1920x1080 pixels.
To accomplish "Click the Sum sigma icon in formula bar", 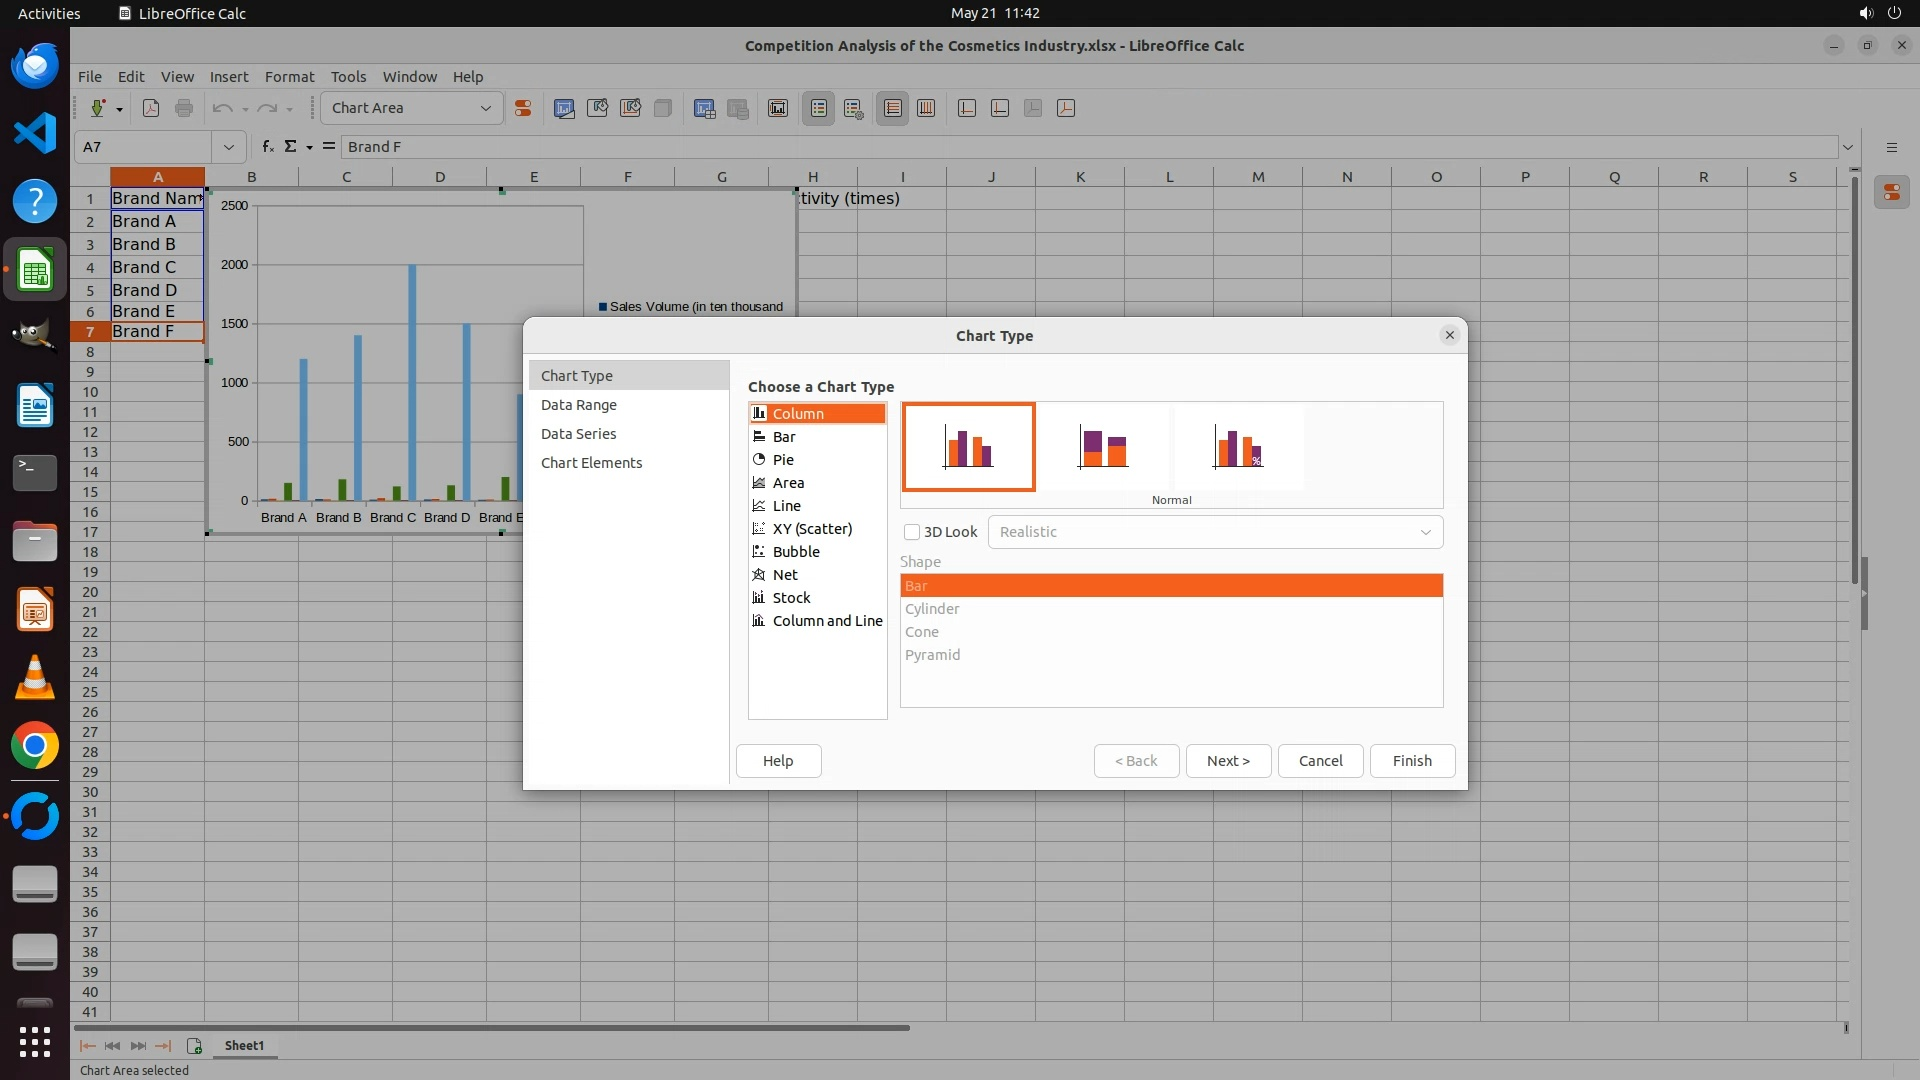I will [291, 147].
